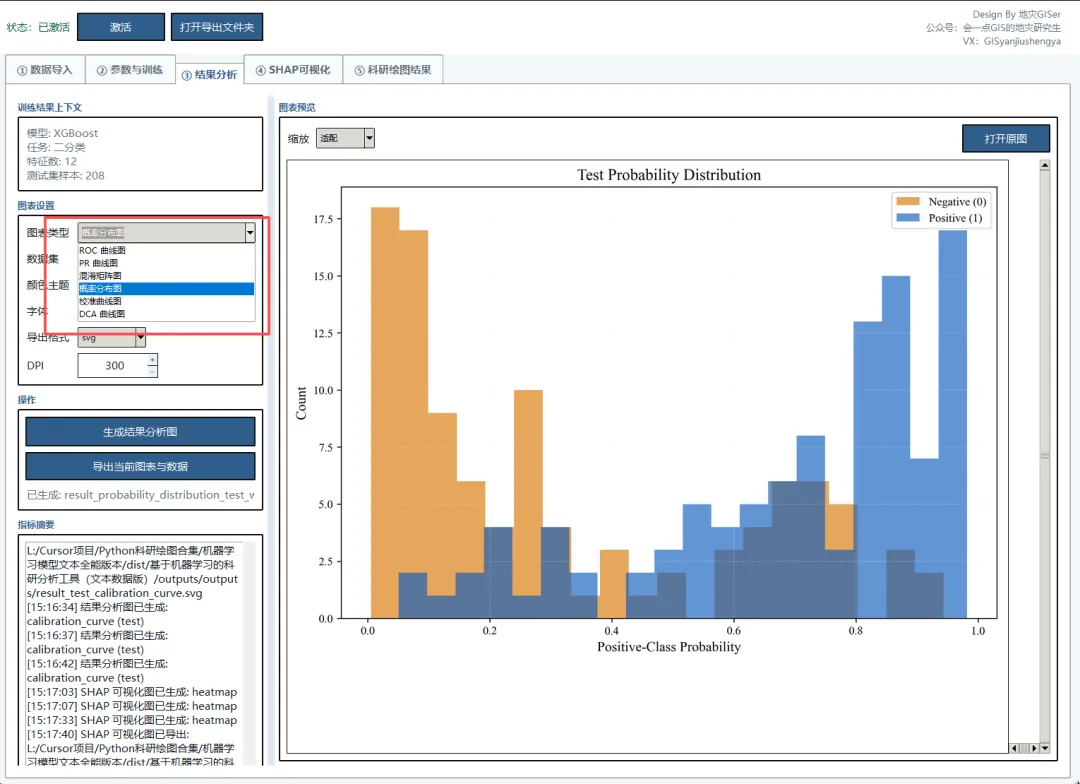Click the chart preview scroll-up arrow
The image size is (1080, 784).
click(1045, 165)
